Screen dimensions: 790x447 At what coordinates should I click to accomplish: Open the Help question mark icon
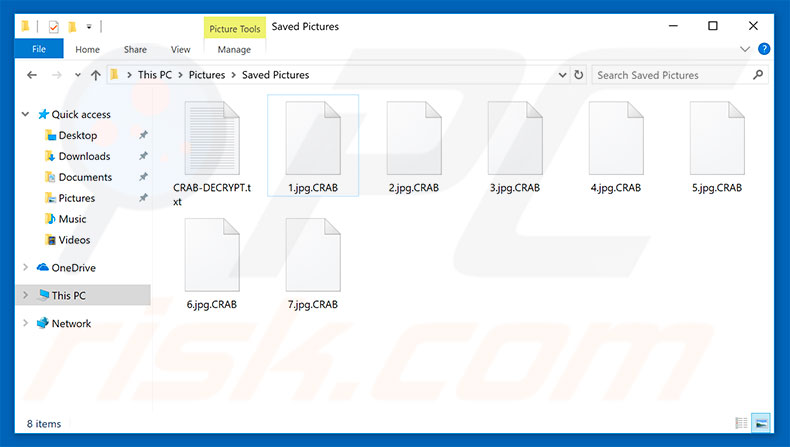point(764,49)
